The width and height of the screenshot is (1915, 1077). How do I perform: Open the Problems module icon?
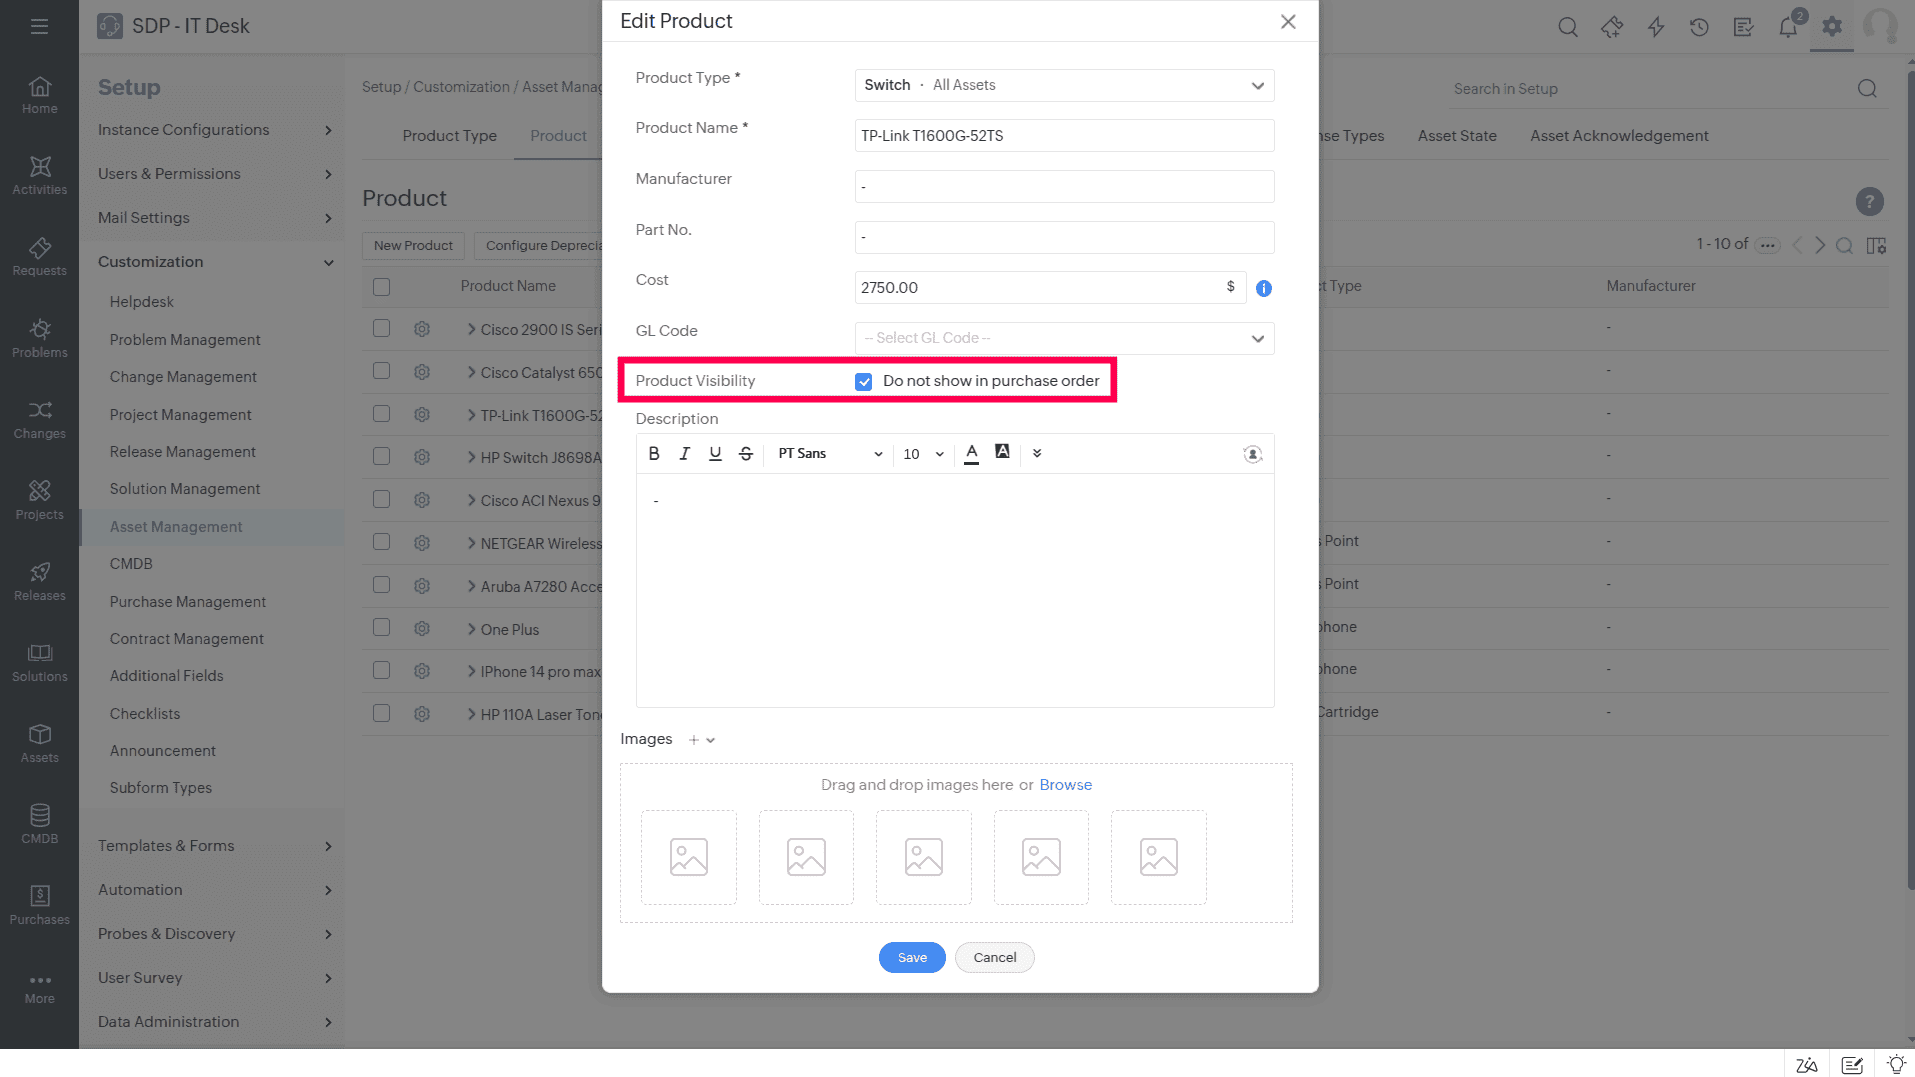[x=40, y=338]
